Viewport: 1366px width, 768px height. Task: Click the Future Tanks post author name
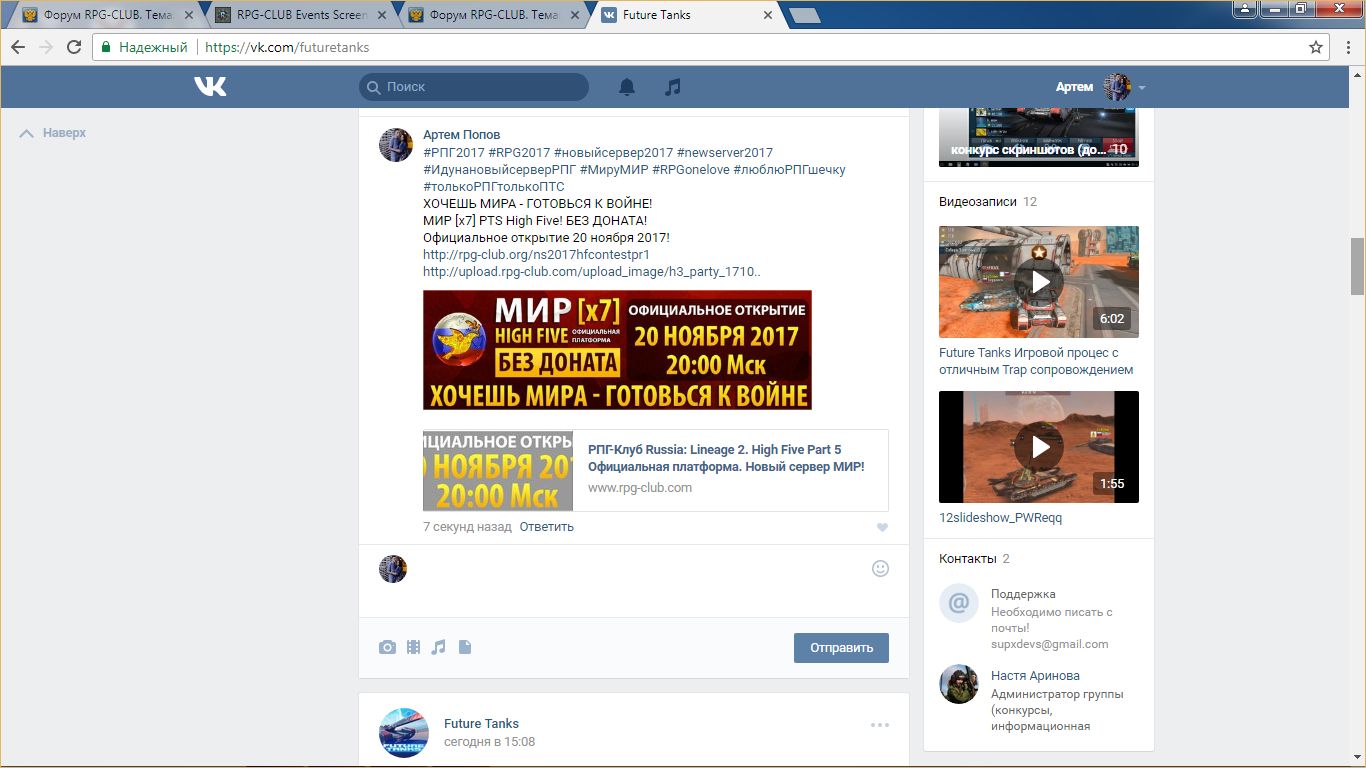pyautogui.click(x=481, y=724)
